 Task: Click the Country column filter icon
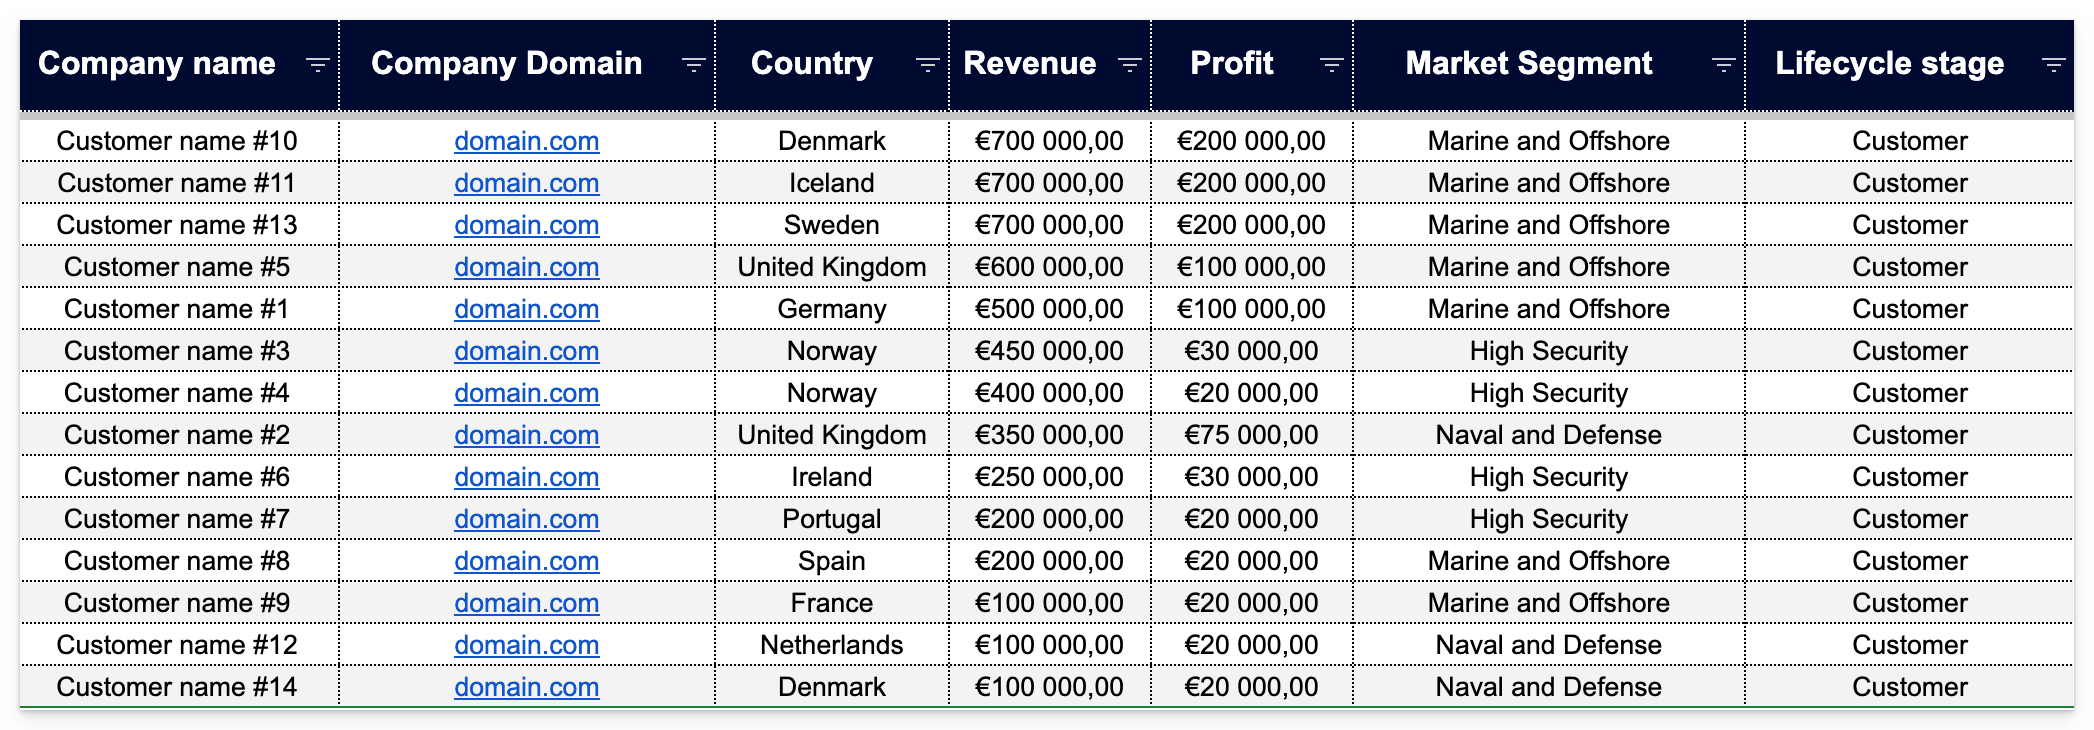tap(927, 65)
